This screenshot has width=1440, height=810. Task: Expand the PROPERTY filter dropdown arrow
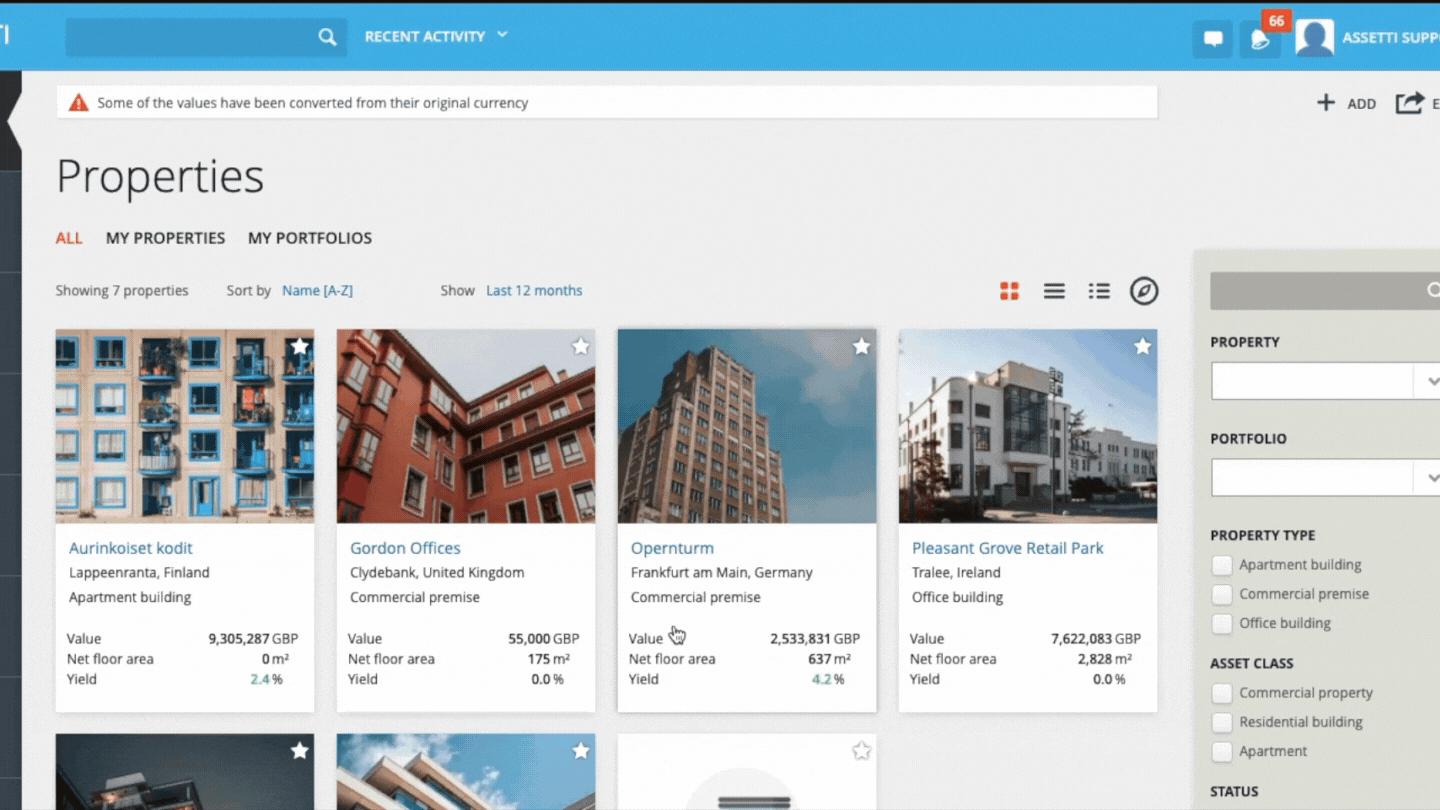(x=1431, y=381)
